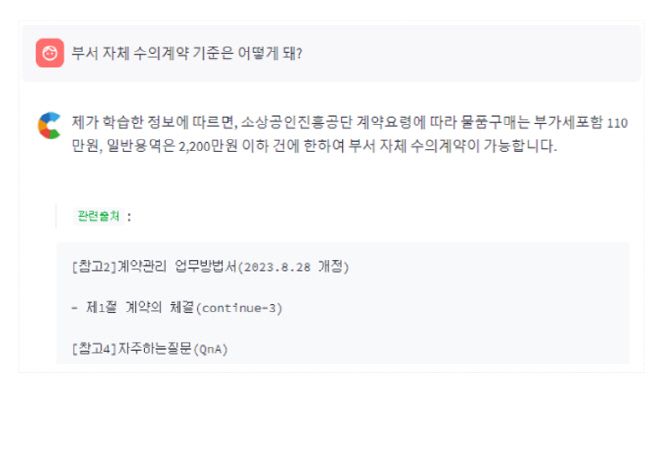Click 소상공인진흥공단 in the answer text

(286, 123)
